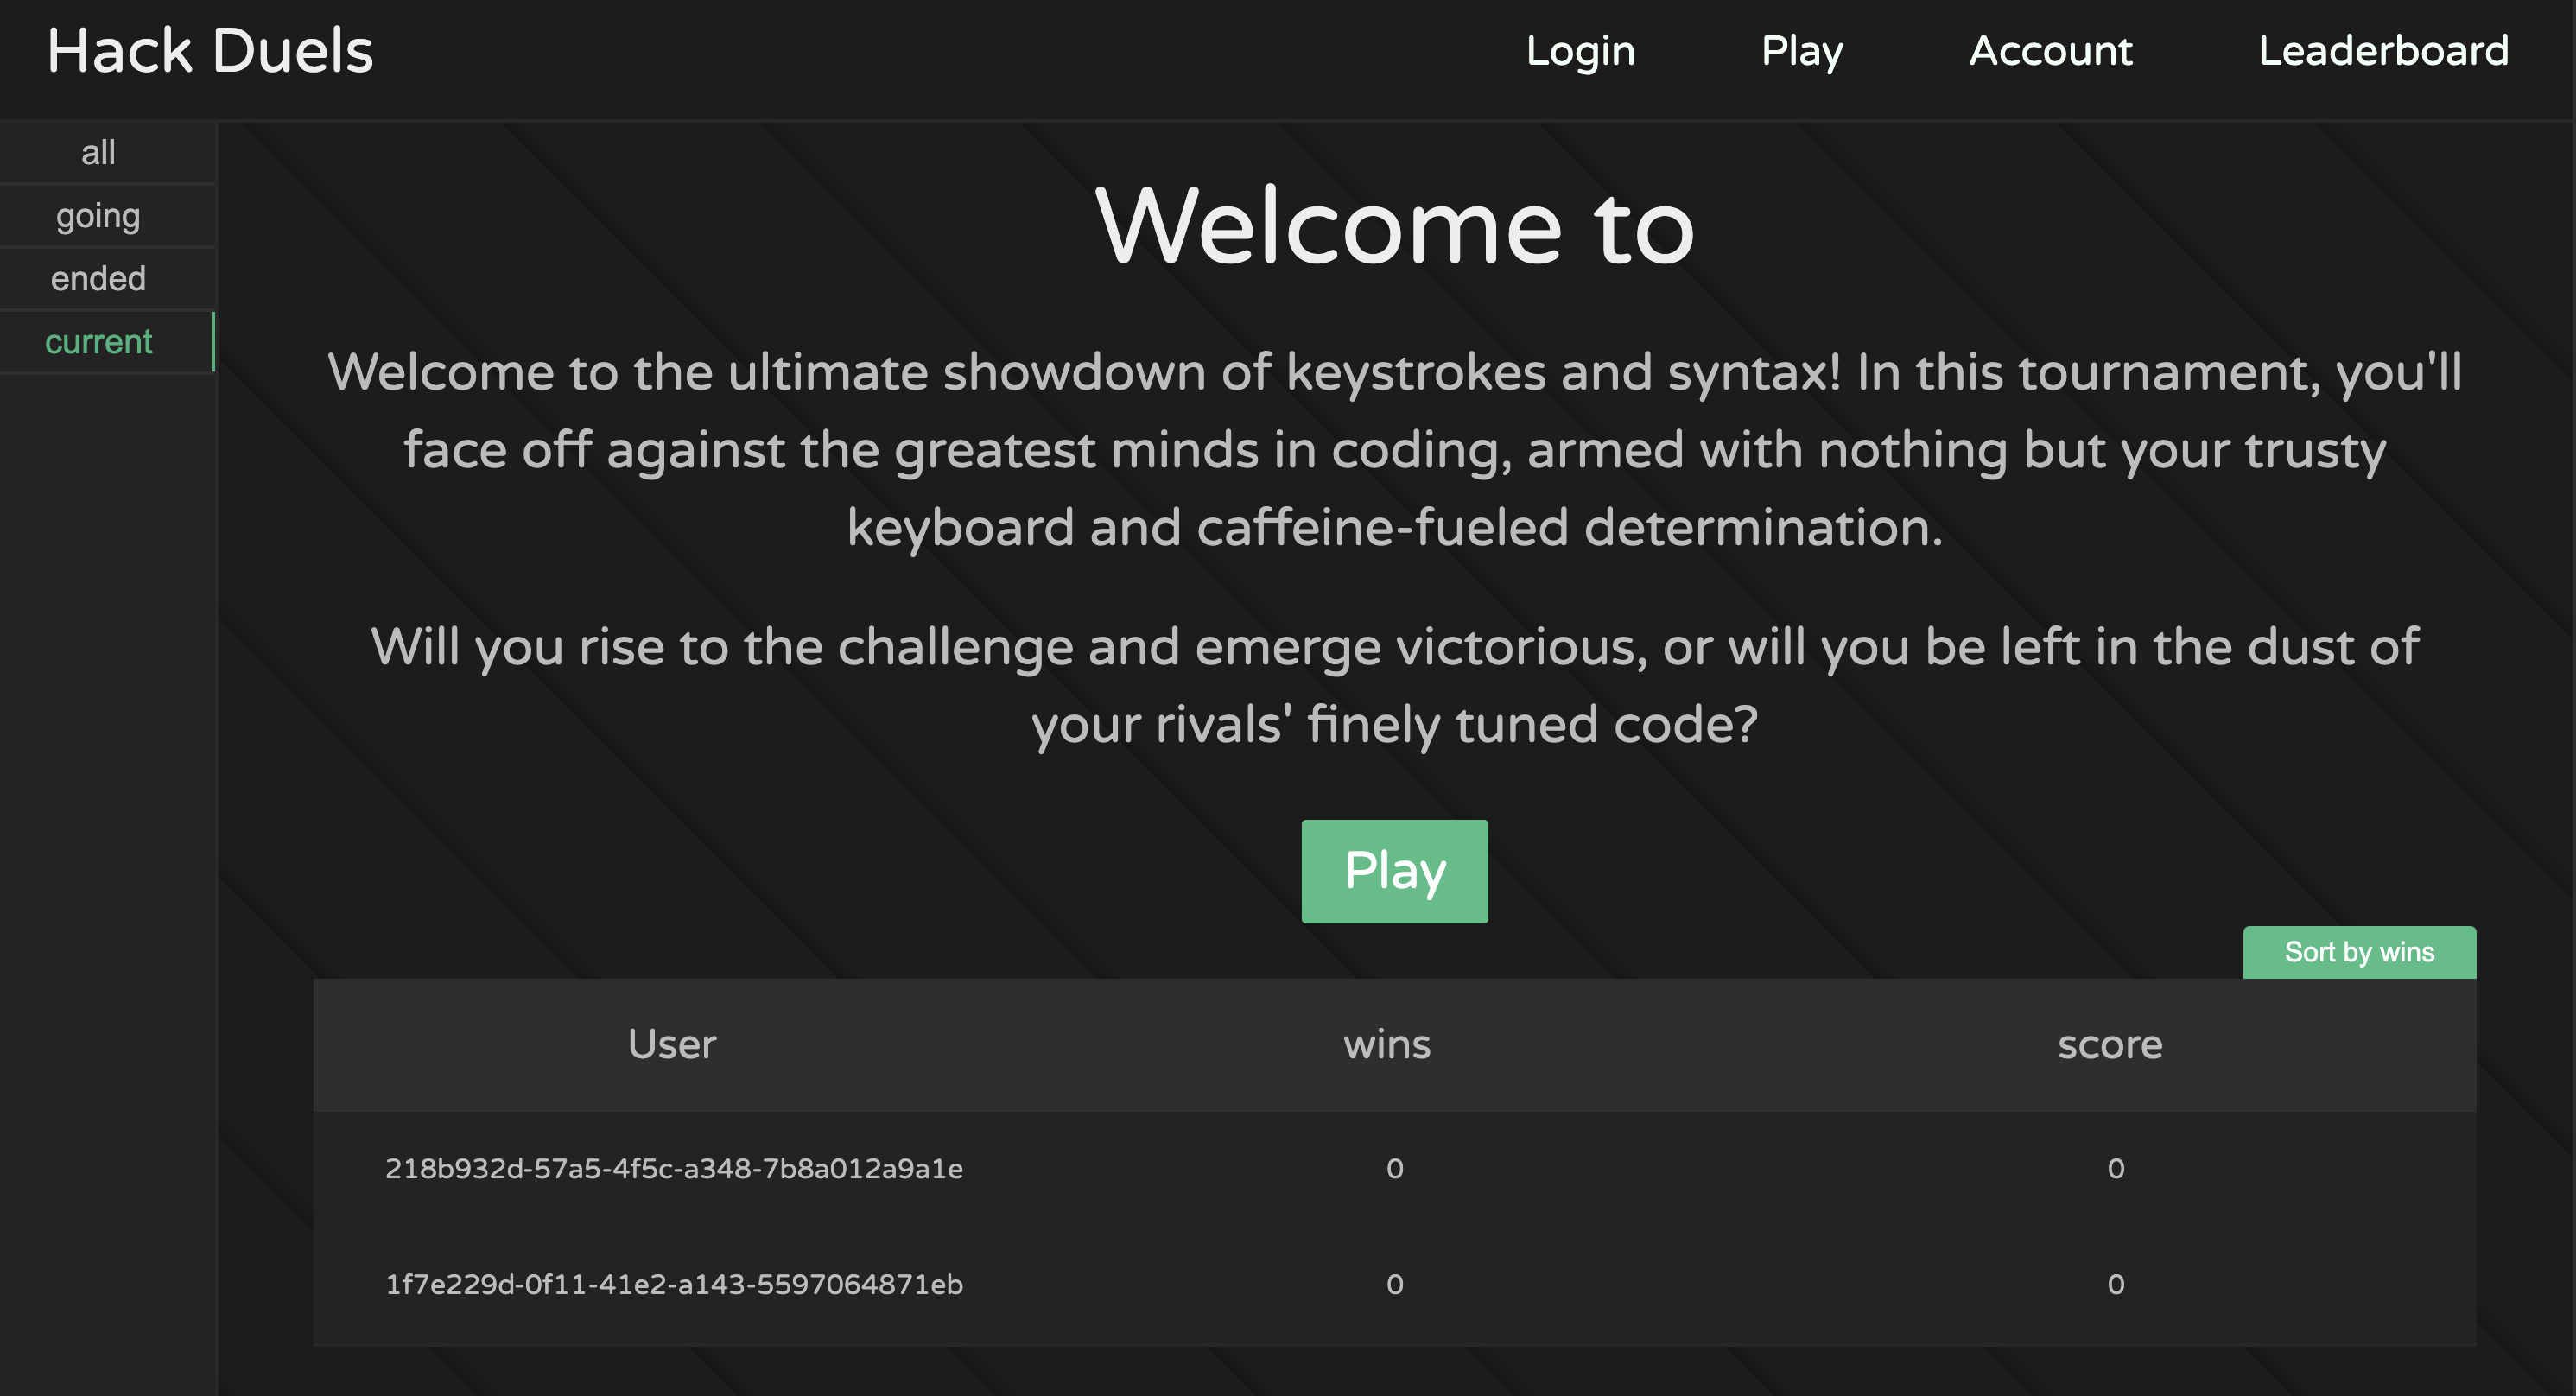Select user 1f7e229d-0f11-41e2-a143-5597064871eb
Image resolution: width=2576 pixels, height=1396 pixels.
coord(674,1284)
